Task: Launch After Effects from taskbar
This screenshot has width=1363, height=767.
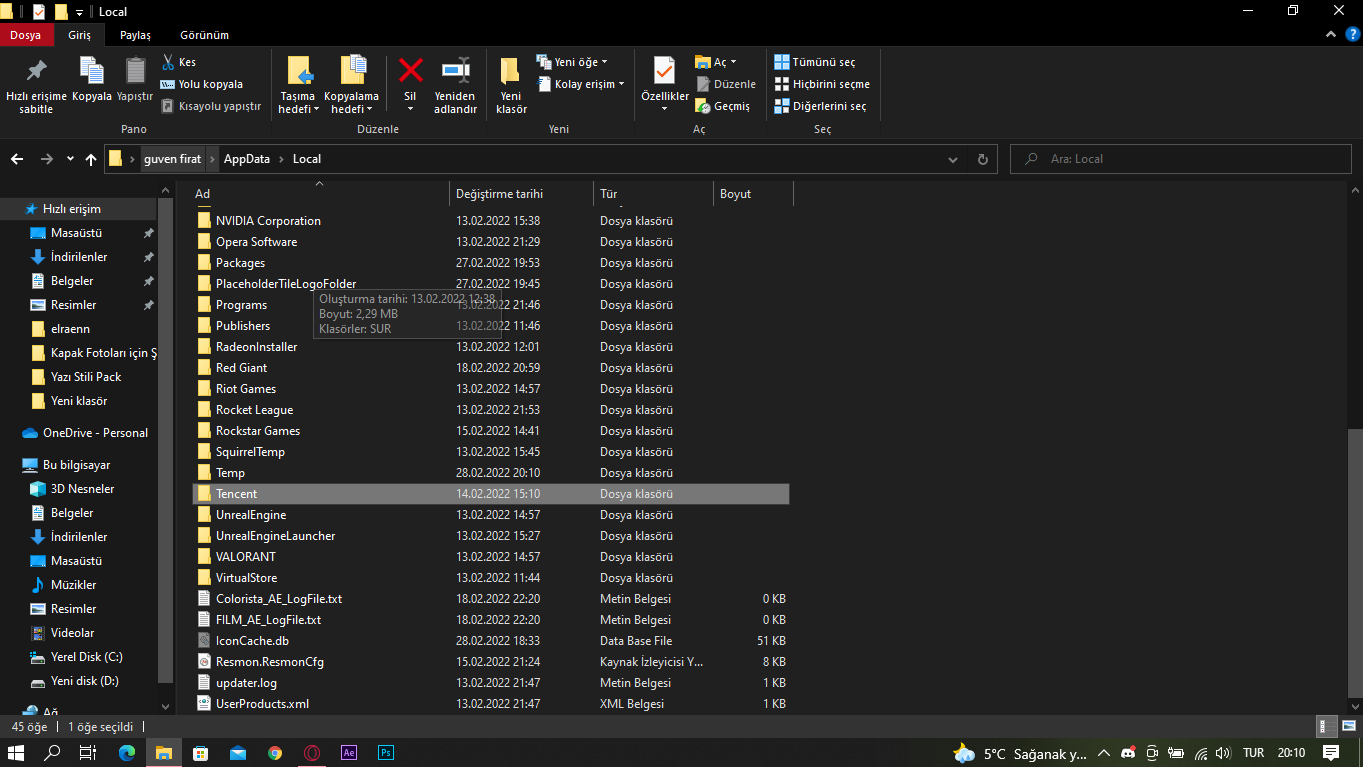Action: click(x=349, y=752)
